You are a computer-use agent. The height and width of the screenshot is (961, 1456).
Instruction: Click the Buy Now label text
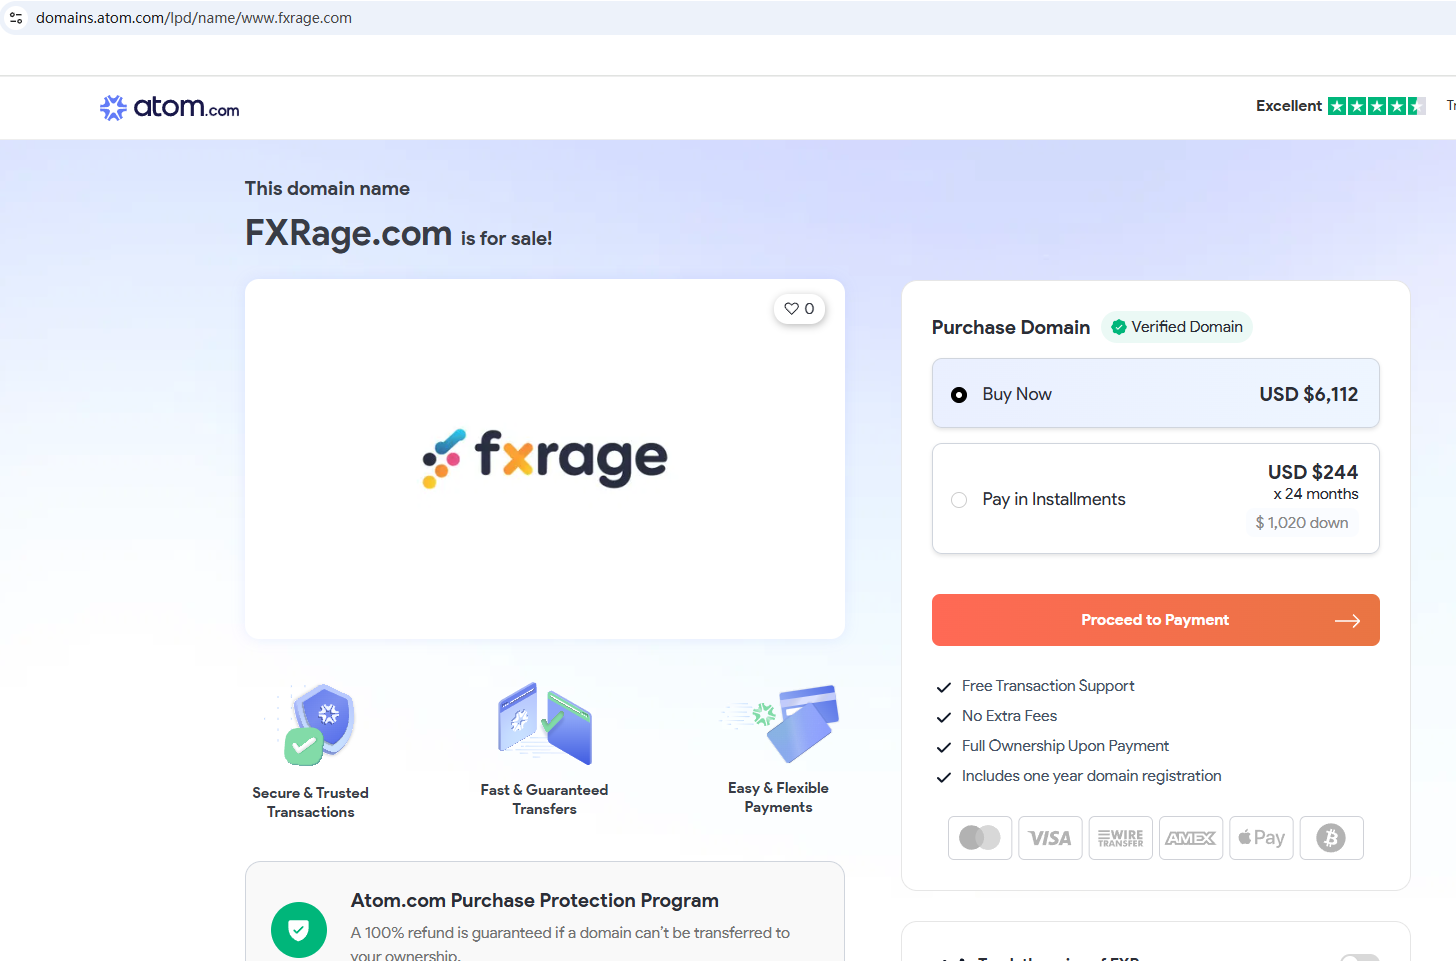[1017, 394]
